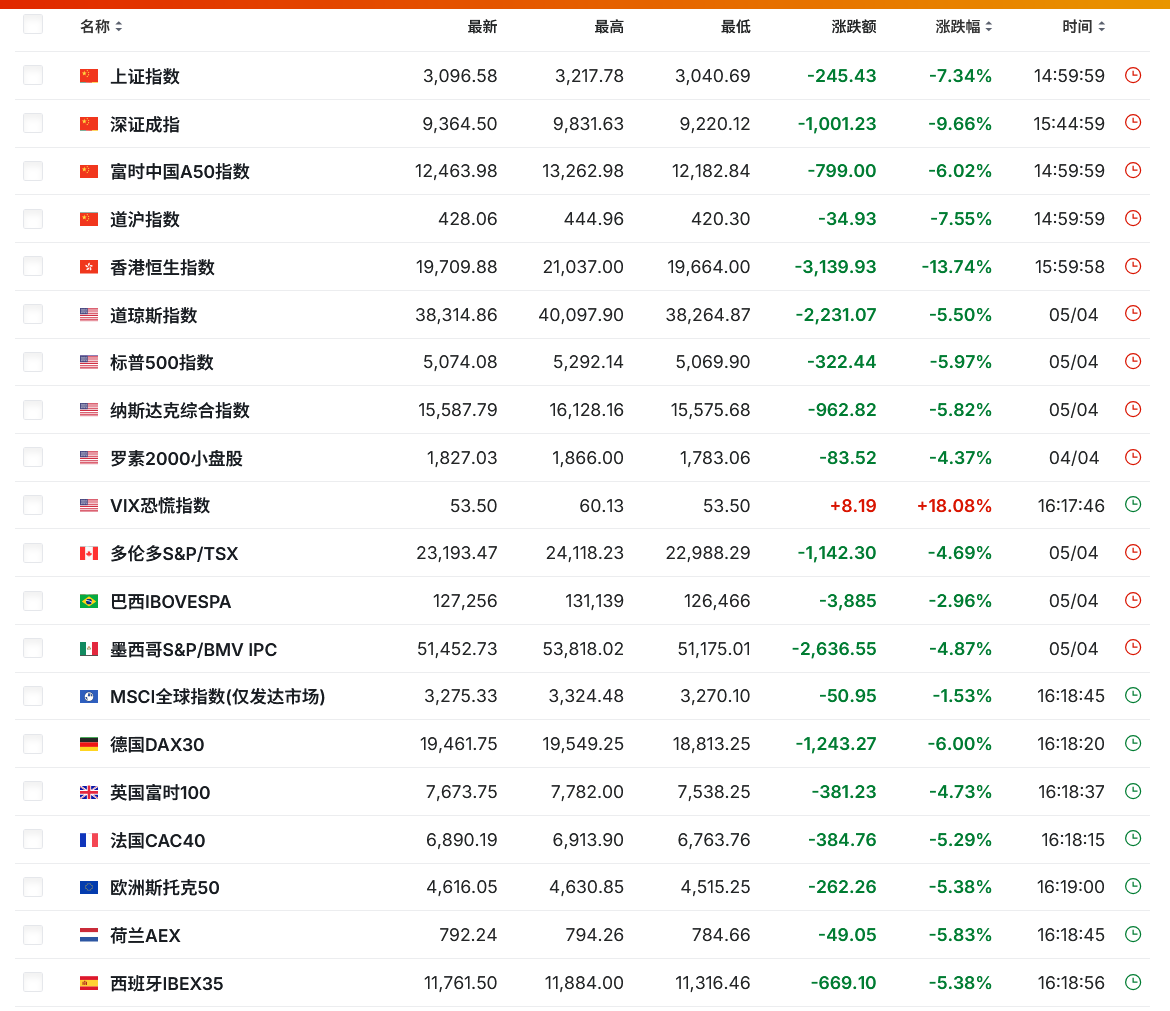Click the high value 40,097.90
Viewport: 1170px width, 1011px height.
pos(581,315)
